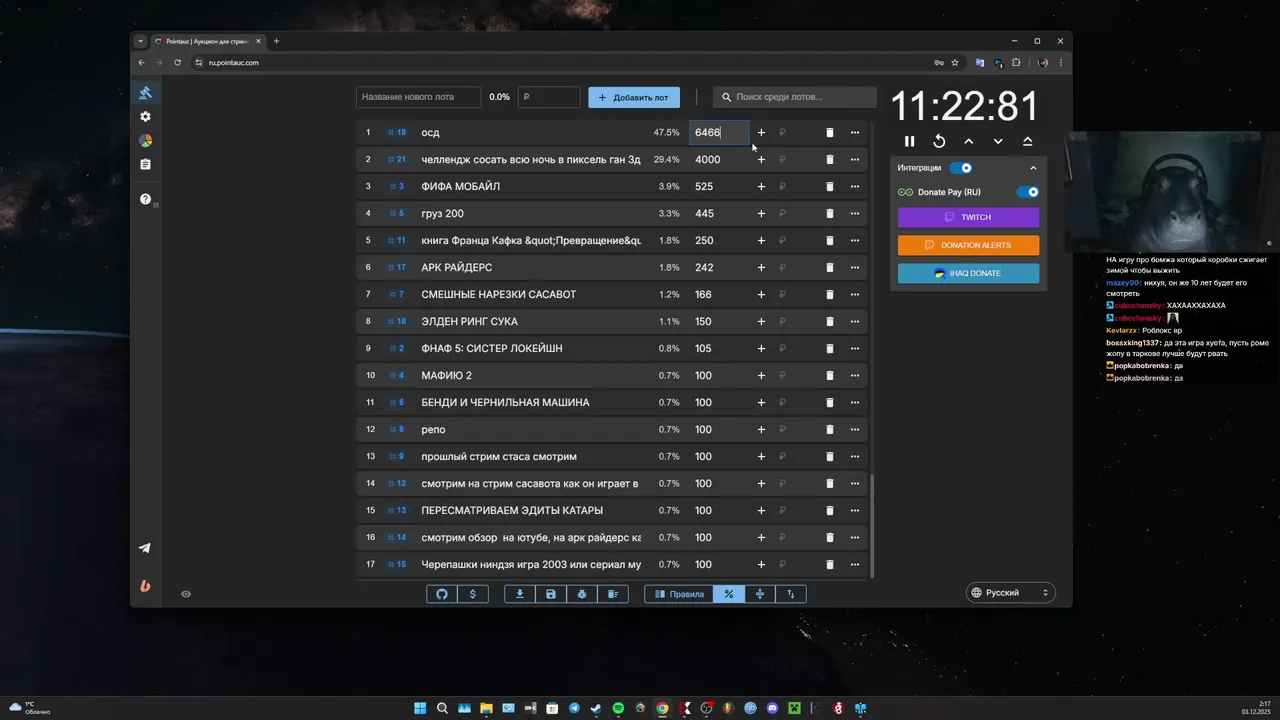Image resolution: width=1280 pixels, height=720 pixels.
Task: Open the Русский language dropdown
Action: [x=1011, y=593]
